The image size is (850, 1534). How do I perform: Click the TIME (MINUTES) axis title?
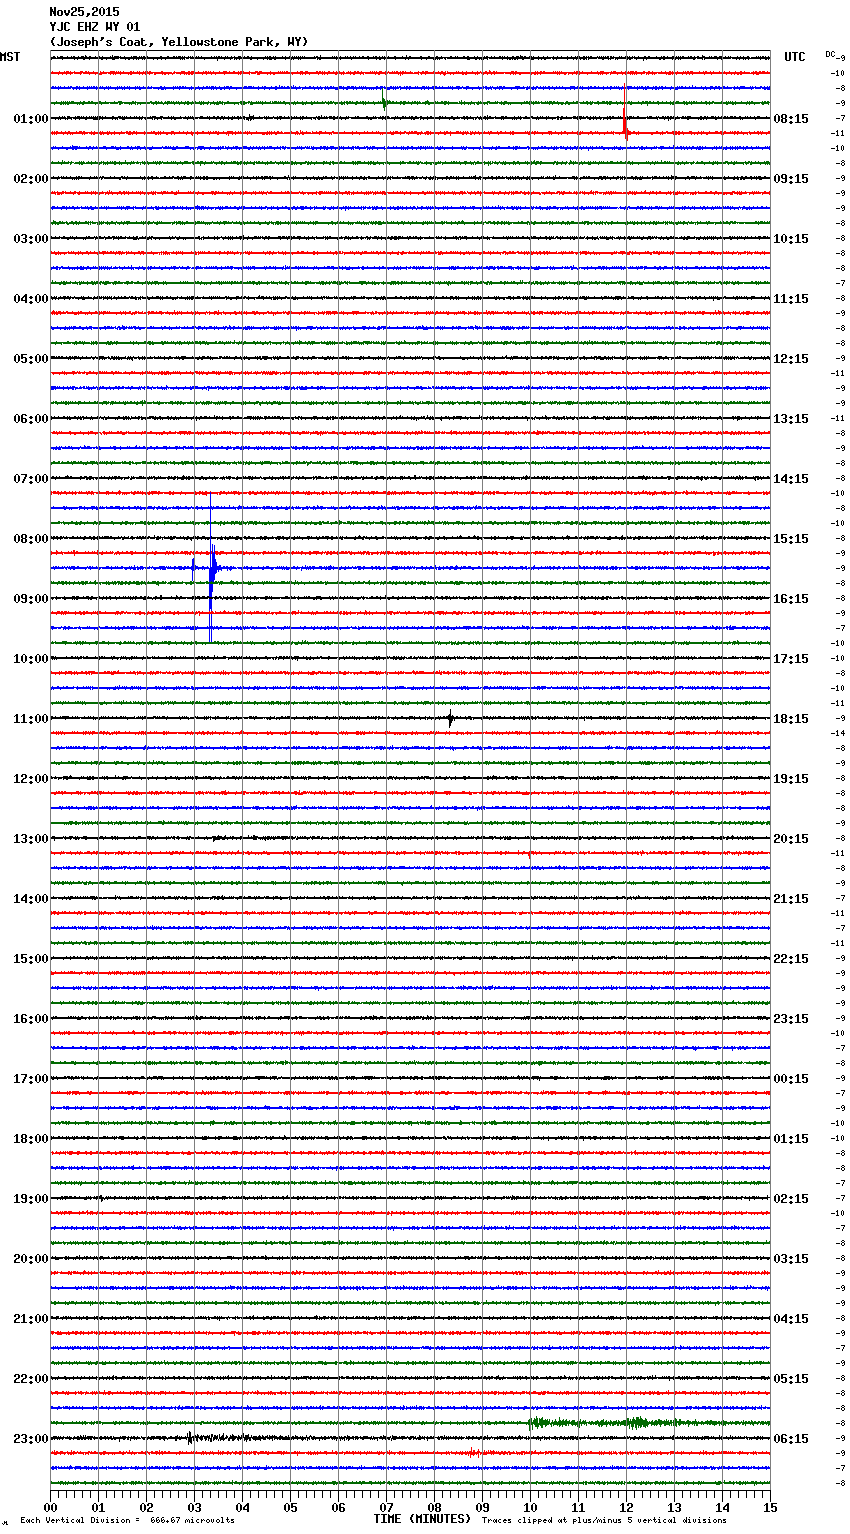click(422, 1519)
